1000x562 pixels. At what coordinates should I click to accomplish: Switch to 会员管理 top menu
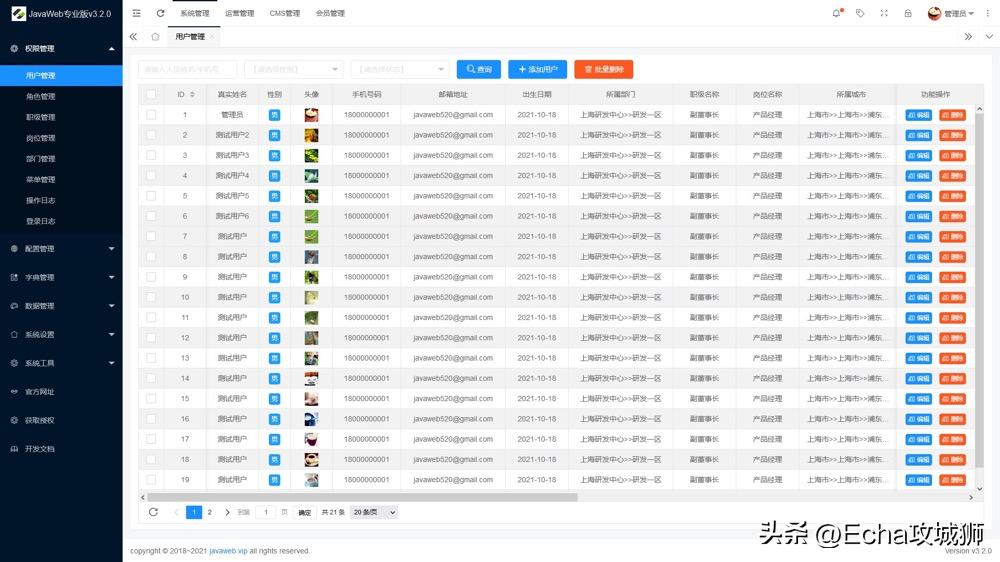330,13
